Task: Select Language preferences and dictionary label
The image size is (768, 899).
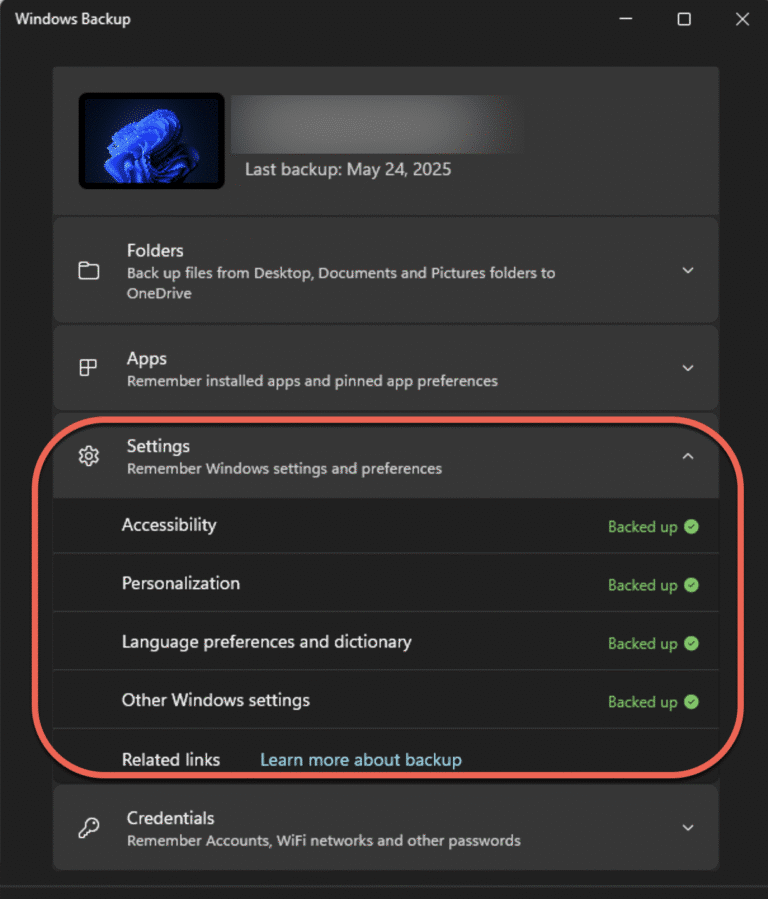Action: point(267,642)
